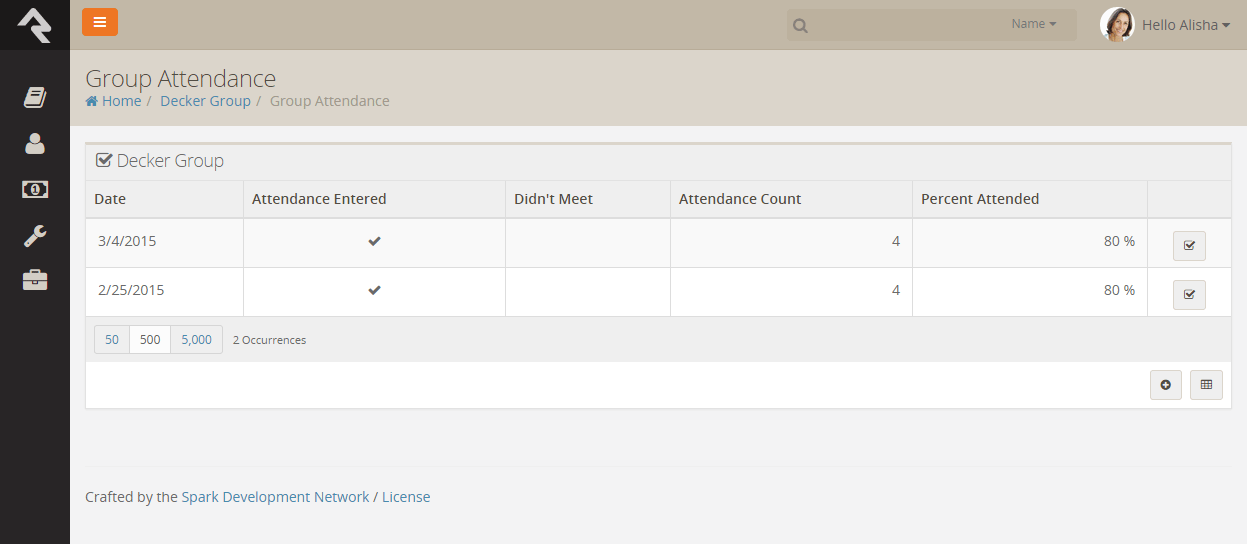Add a new occurrence with plus button
This screenshot has width=1247, height=544.
click(1166, 385)
